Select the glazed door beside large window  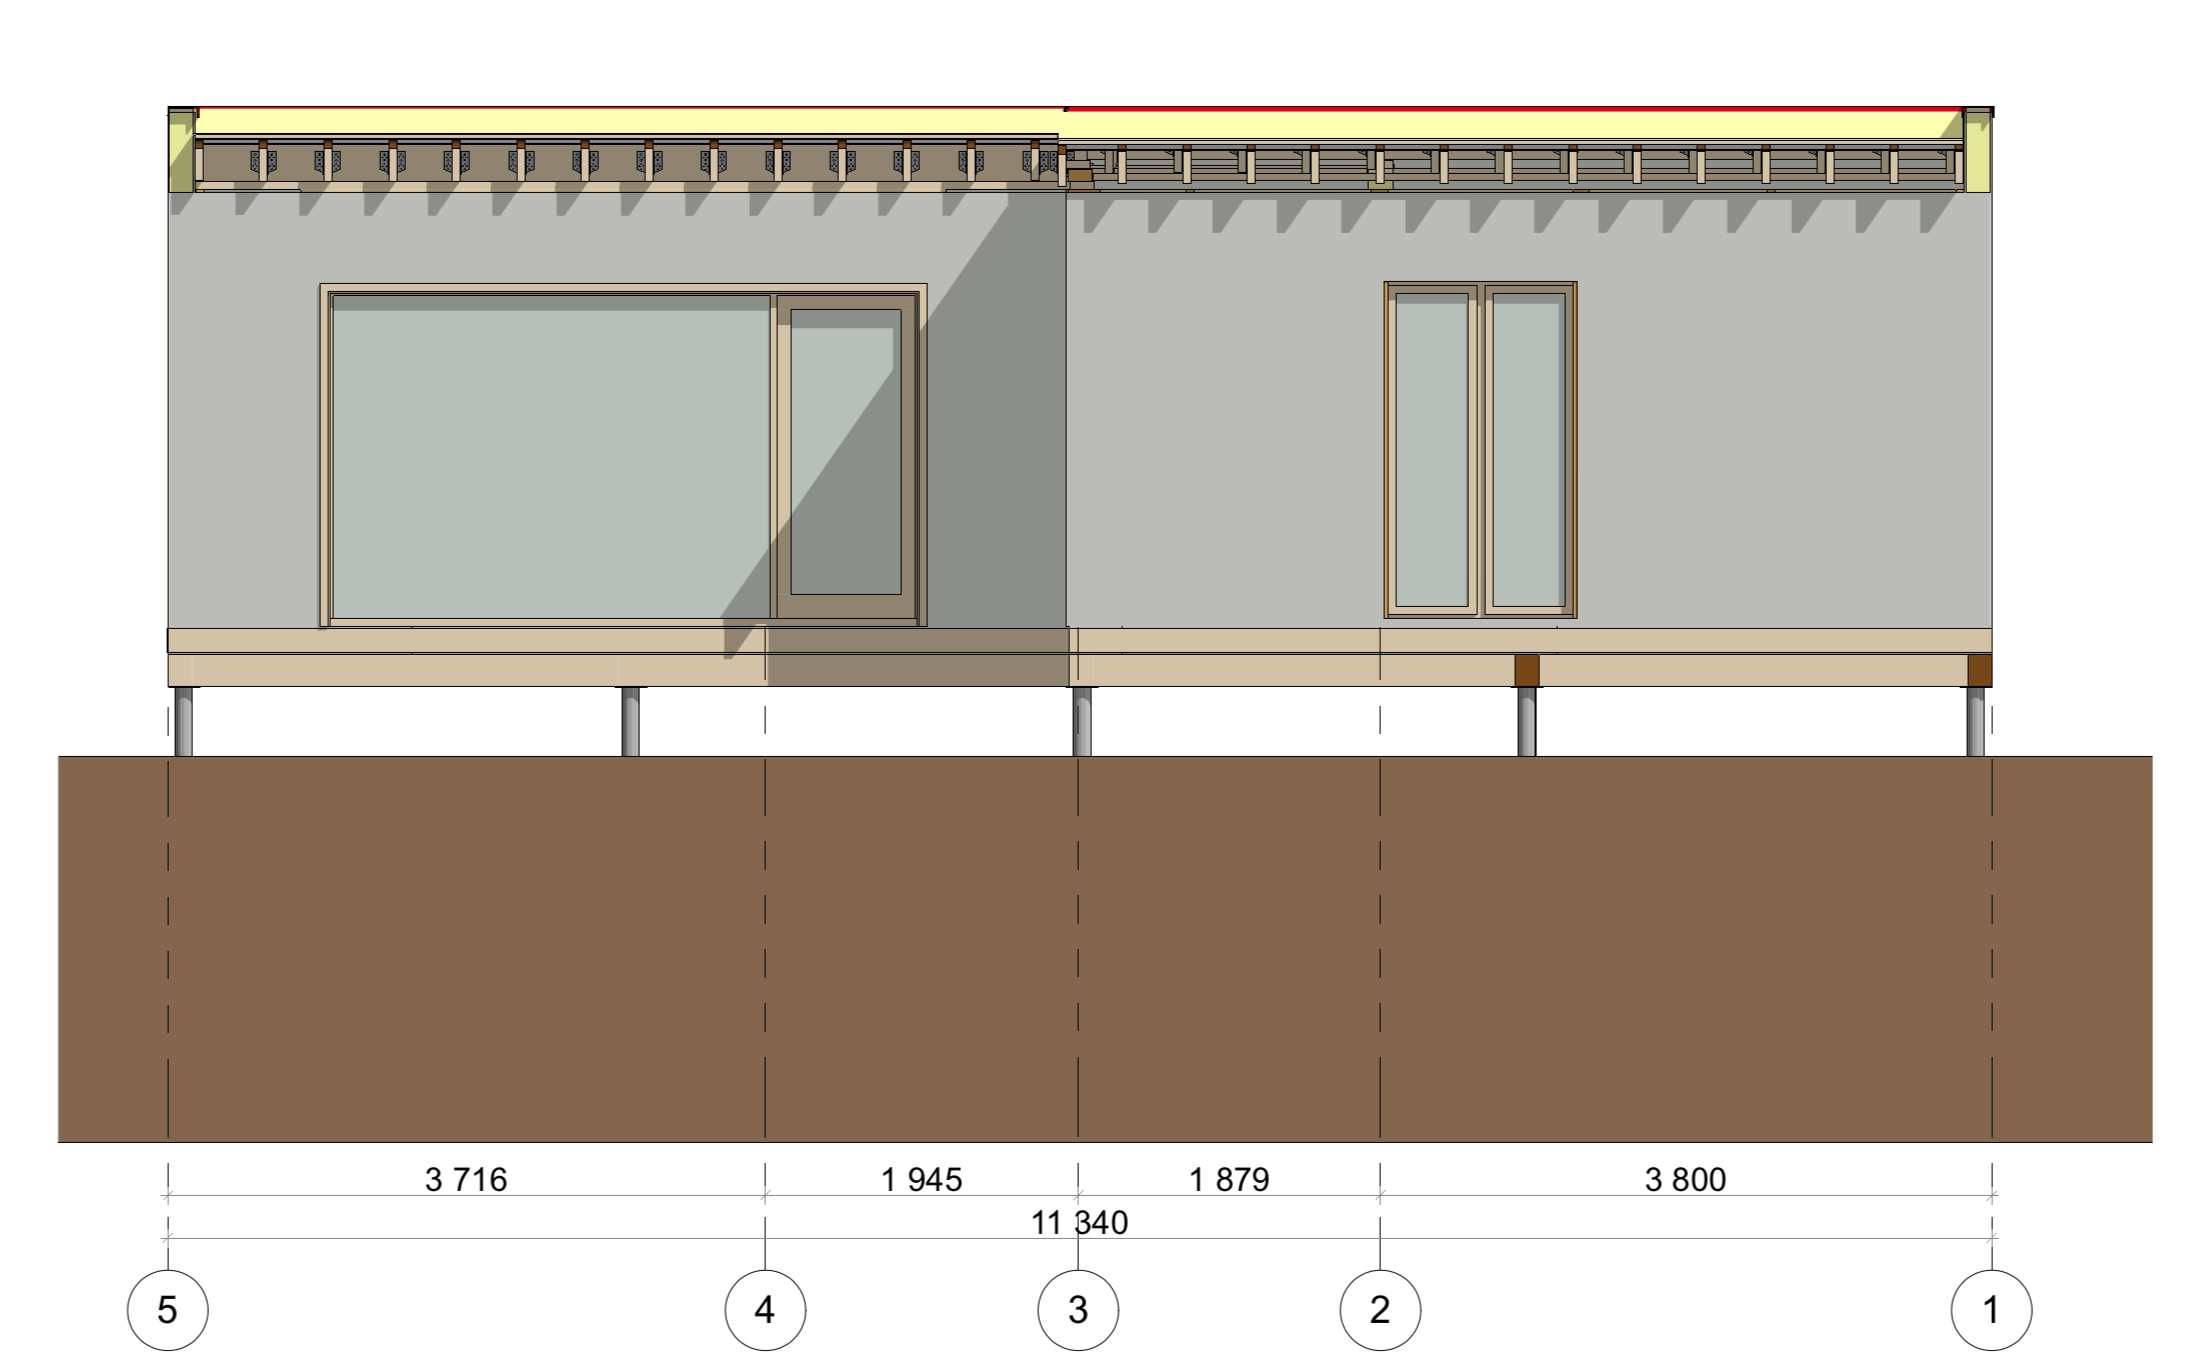(846, 452)
